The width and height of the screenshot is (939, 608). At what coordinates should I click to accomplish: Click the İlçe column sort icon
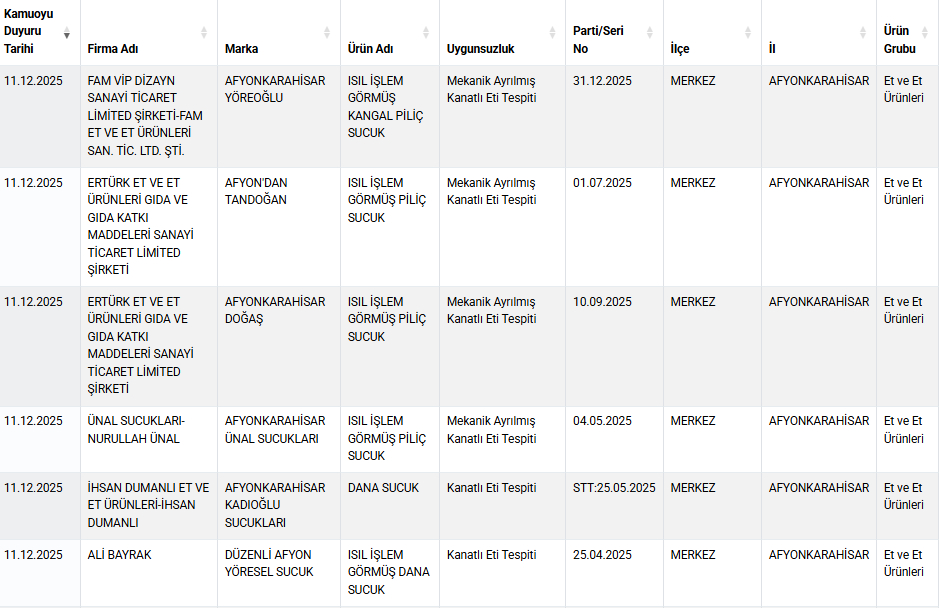point(748,33)
